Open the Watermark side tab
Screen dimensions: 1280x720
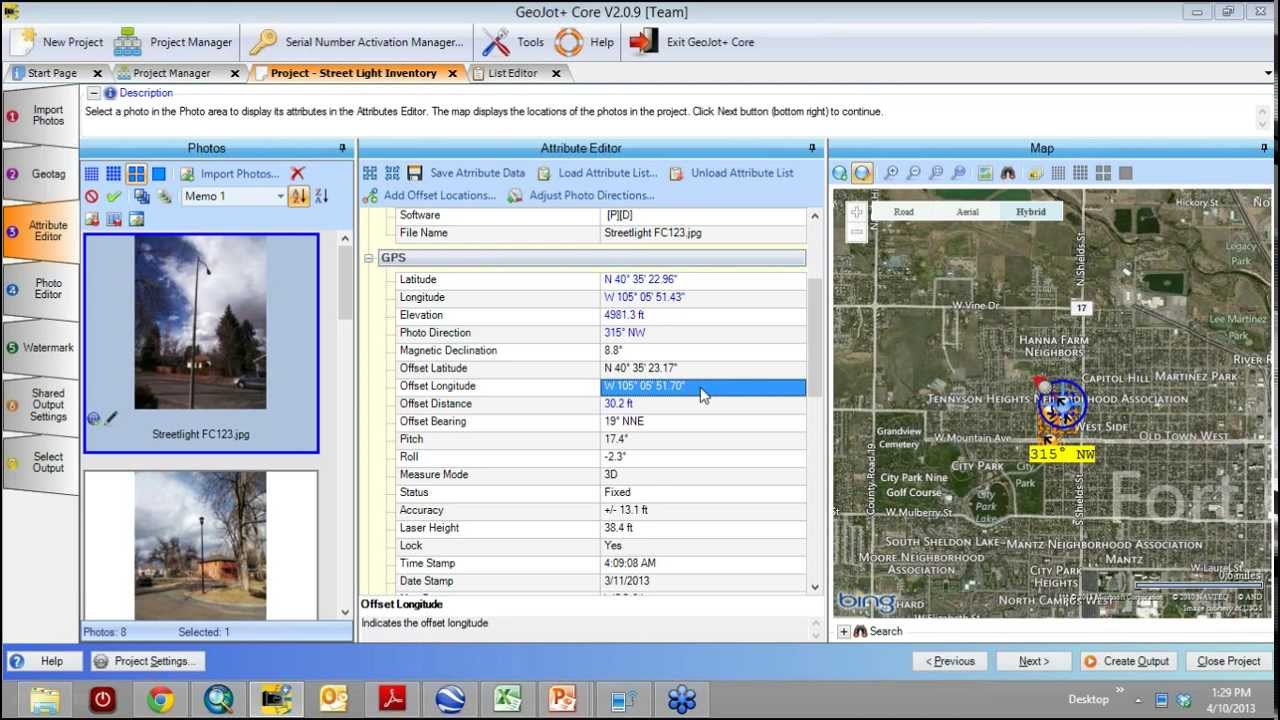[x=41, y=348]
